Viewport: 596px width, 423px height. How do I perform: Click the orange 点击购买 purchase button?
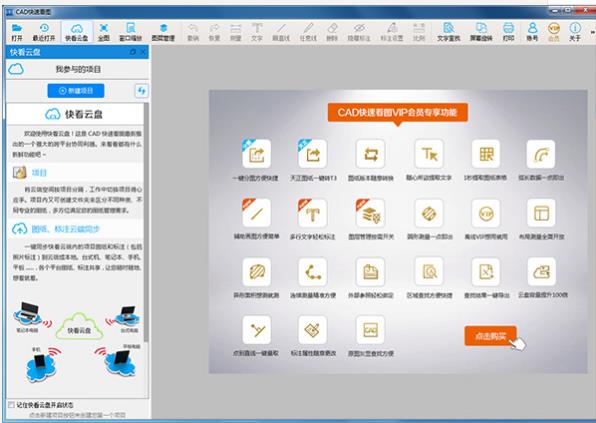(x=490, y=336)
